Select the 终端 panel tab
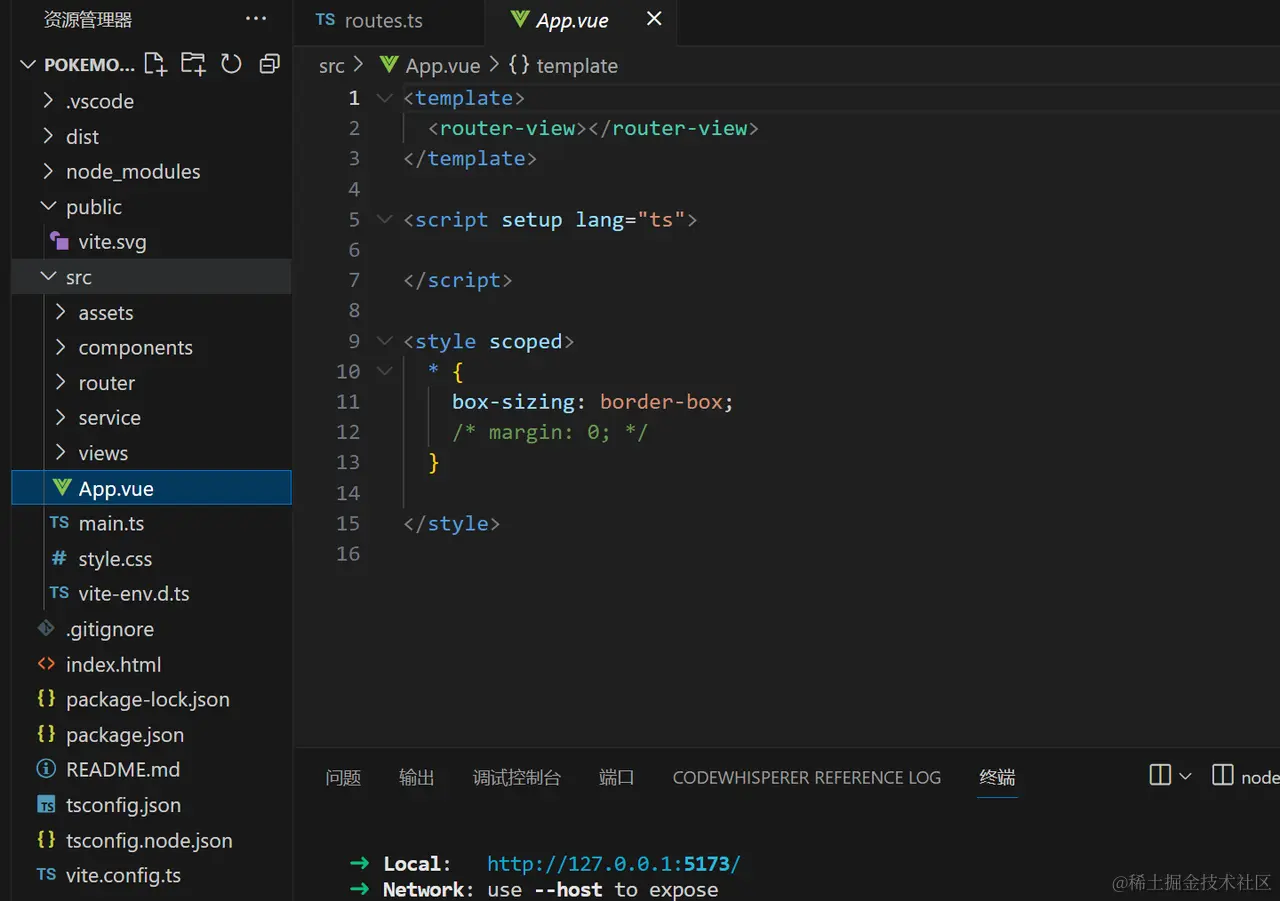 coord(997,777)
